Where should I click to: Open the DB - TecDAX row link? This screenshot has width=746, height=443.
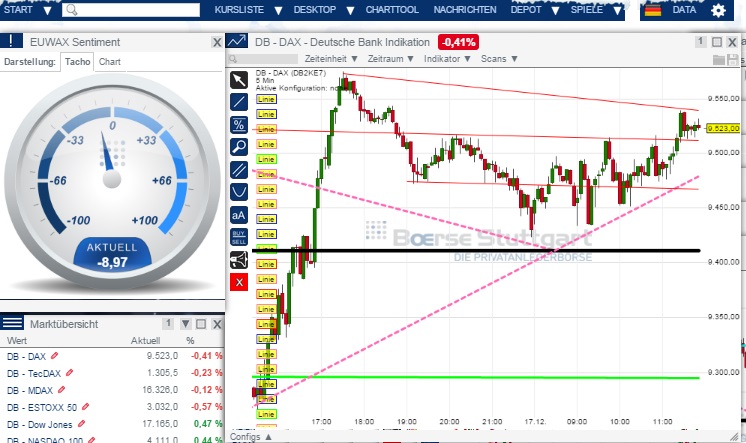coord(34,373)
